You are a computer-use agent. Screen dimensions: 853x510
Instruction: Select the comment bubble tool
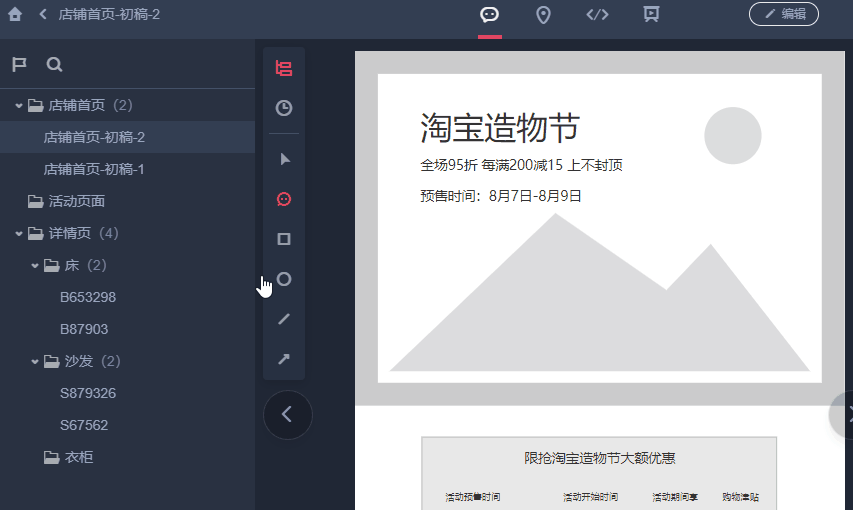(284, 199)
